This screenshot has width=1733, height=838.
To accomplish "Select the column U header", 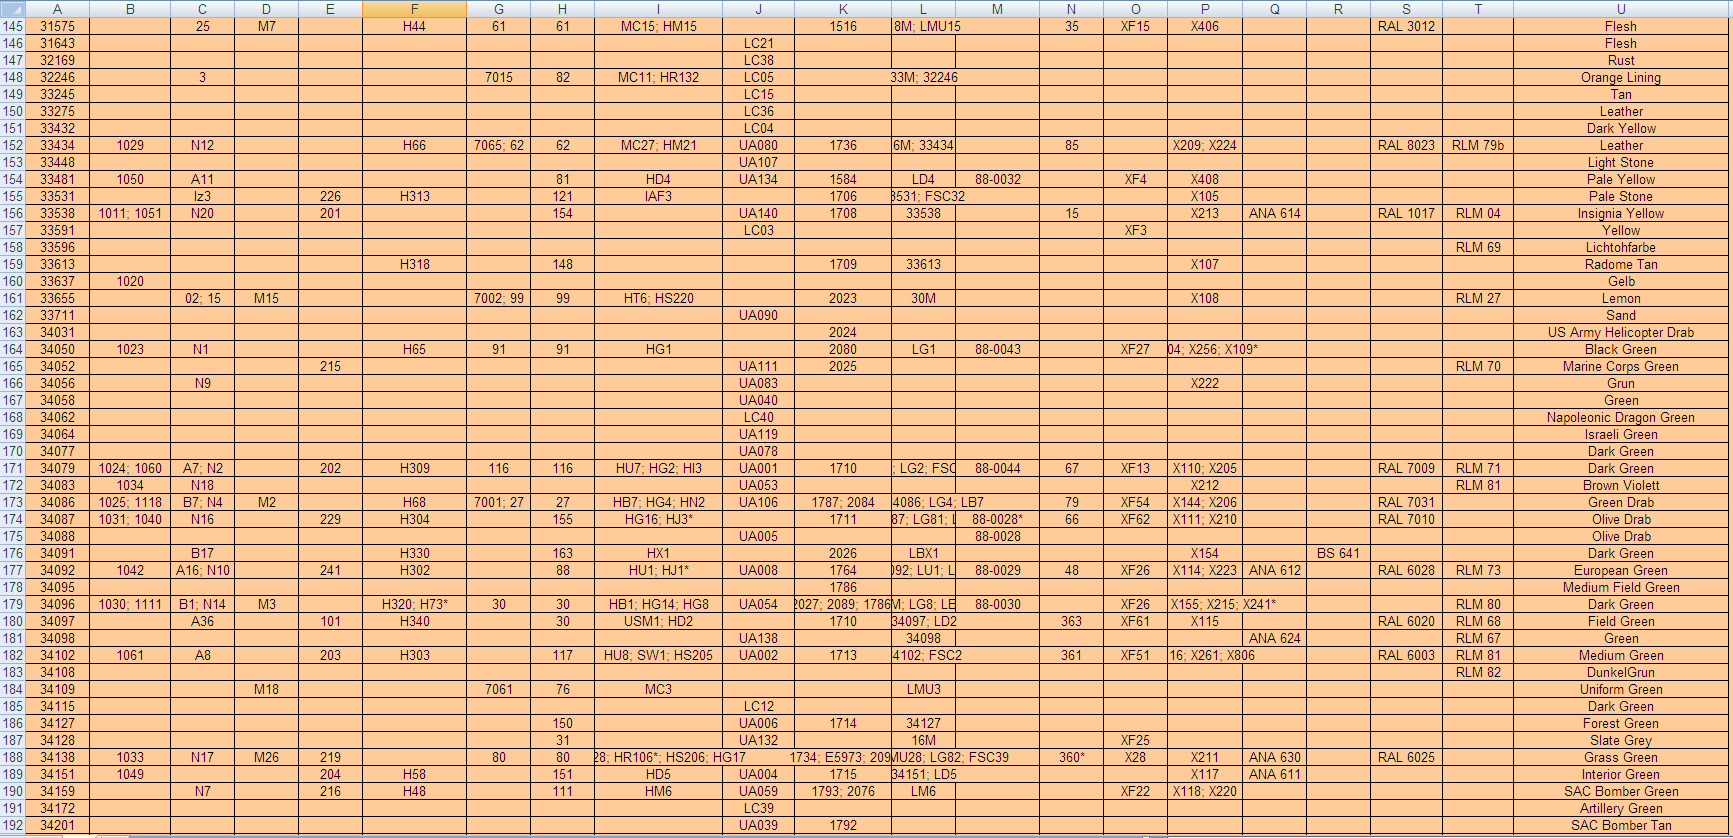I will pos(1620,9).
